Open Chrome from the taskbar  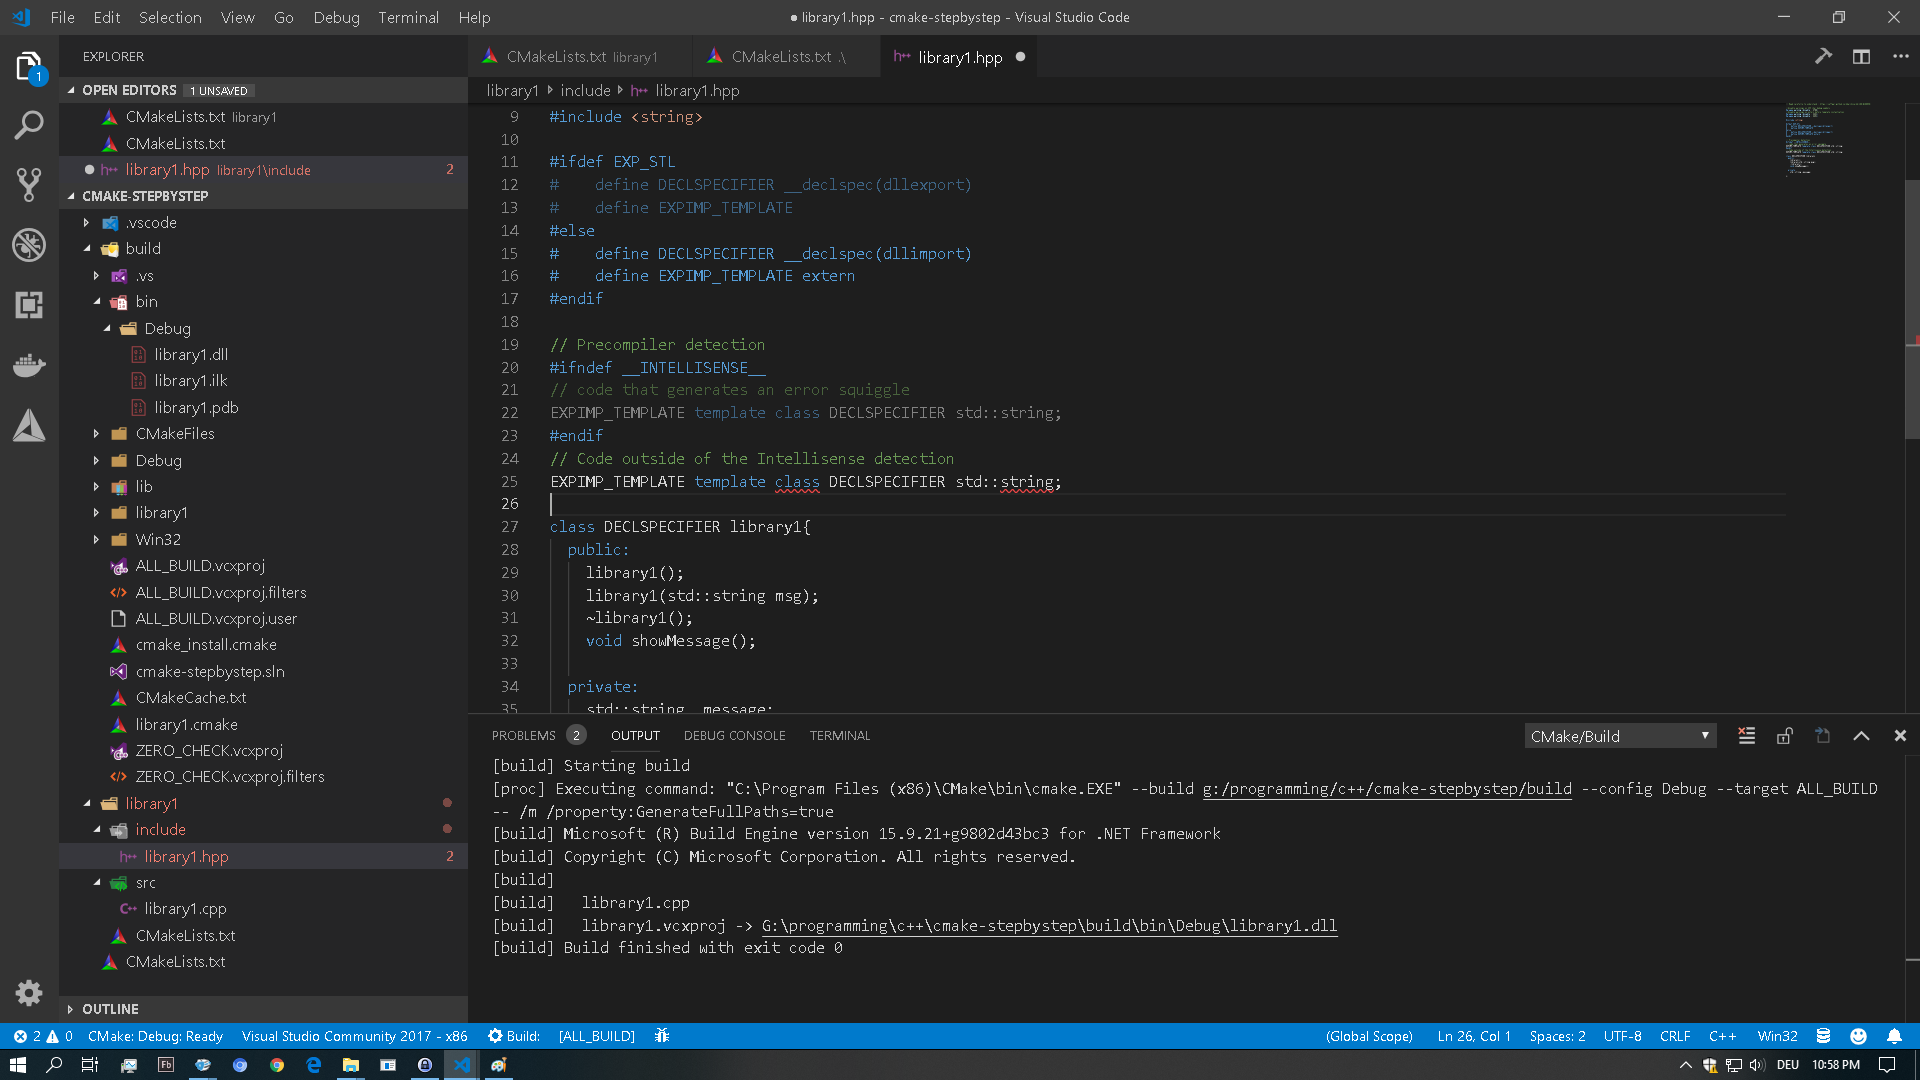[276, 1065]
